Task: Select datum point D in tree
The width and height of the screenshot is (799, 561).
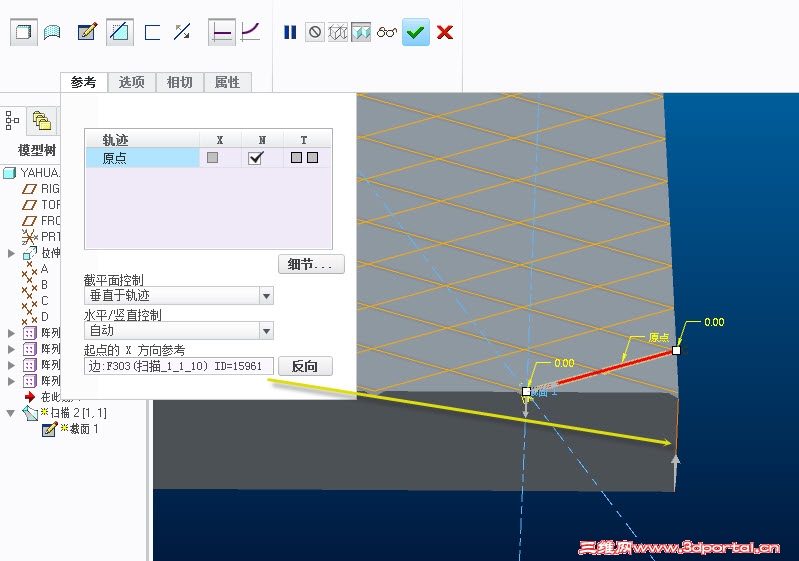Action: click(x=36, y=317)
